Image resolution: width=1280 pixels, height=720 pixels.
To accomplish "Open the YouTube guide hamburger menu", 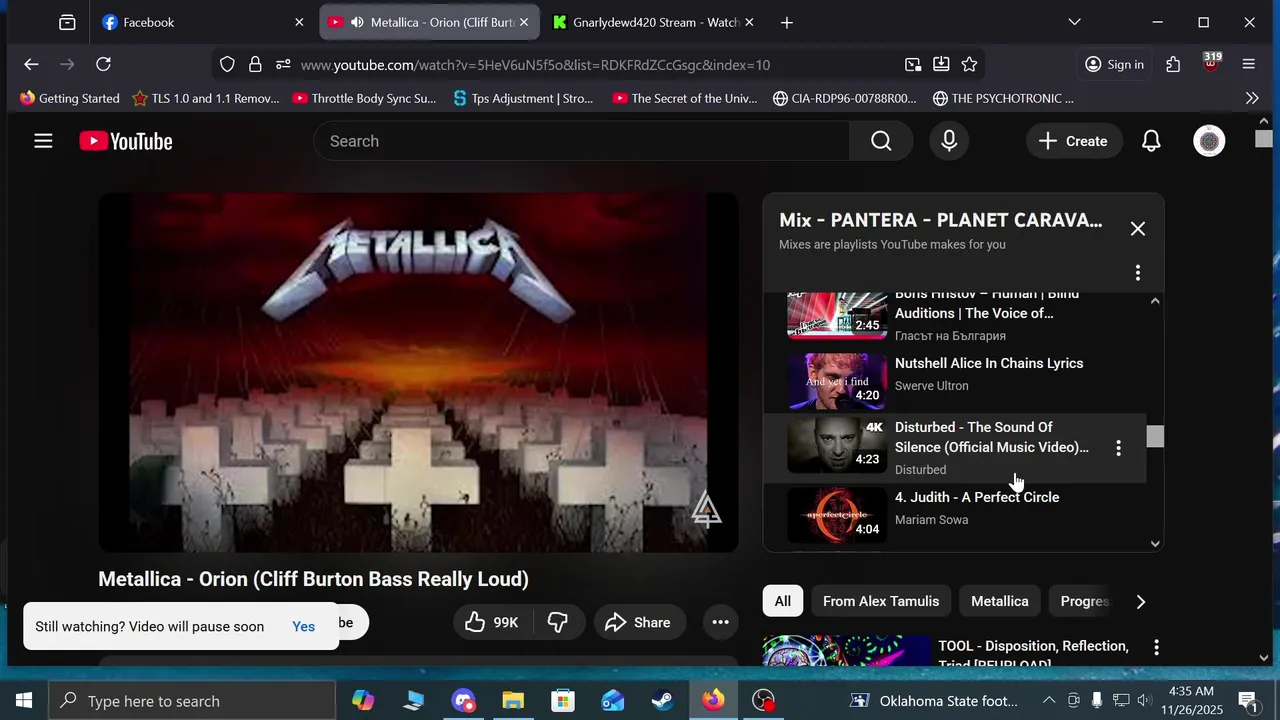I will tap(43, 141).
